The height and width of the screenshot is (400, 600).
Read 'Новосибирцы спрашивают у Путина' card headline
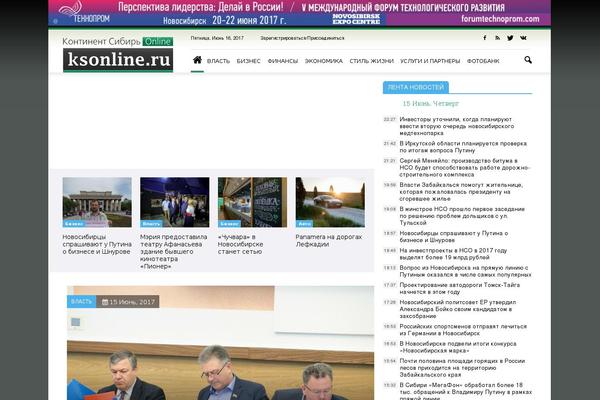click(97, 244)
